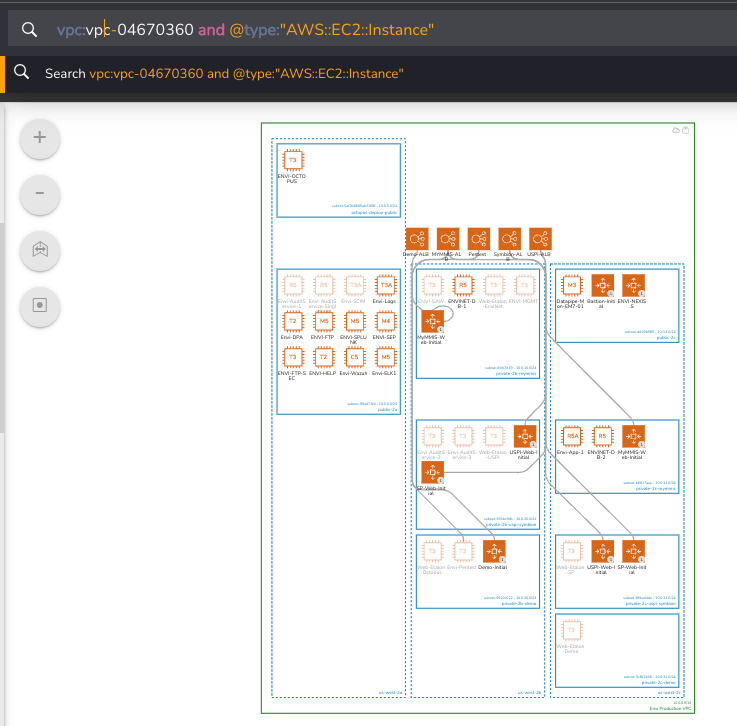Select the faded Envi-AuditService-1 R5 instance
Screen dimensions: 737x726
[293, 285]
